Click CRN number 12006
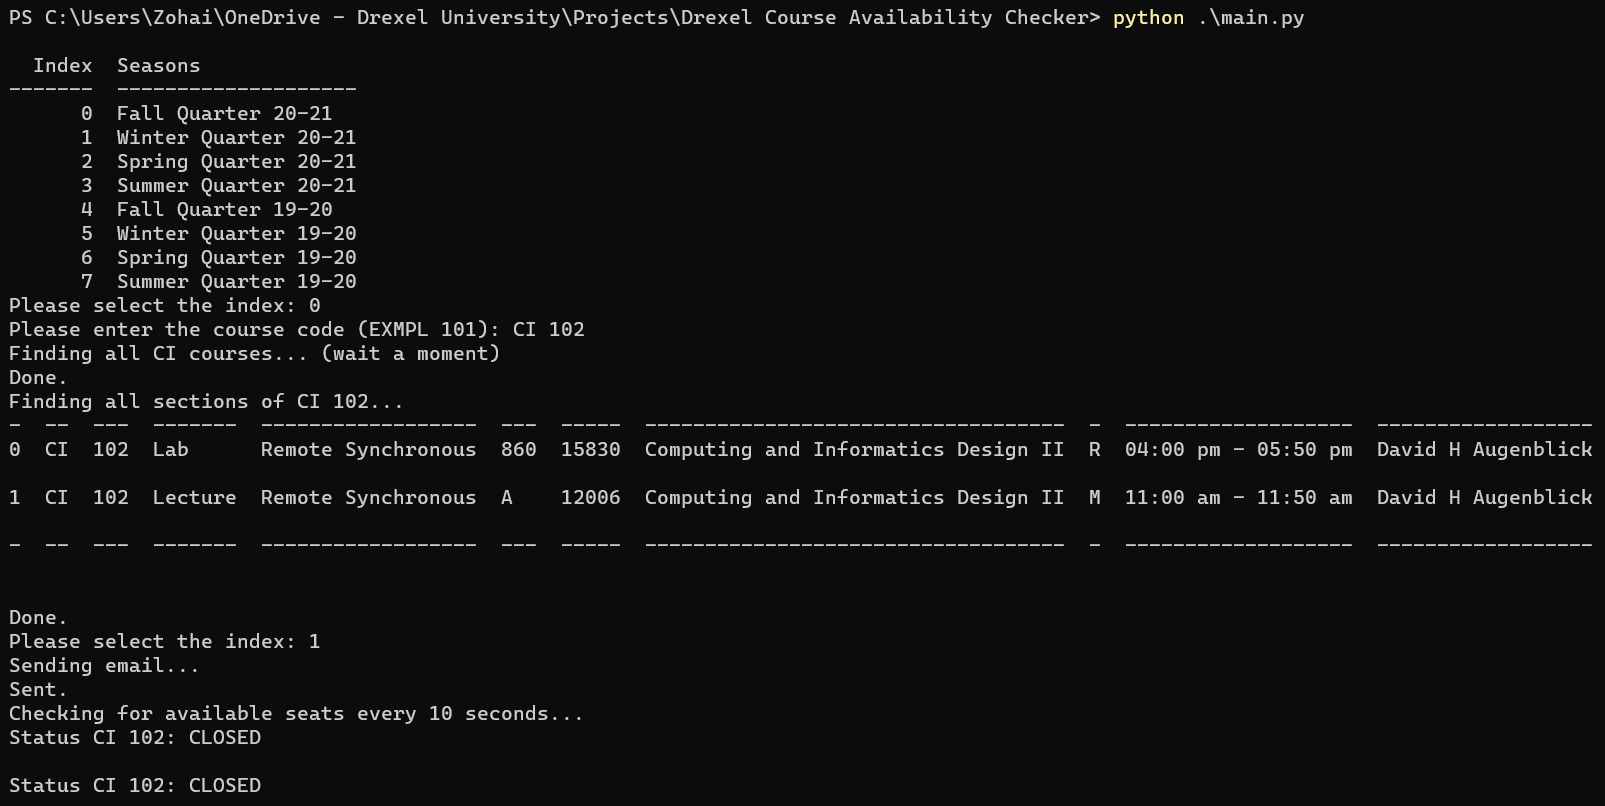The width and height of the screenshot is (1605, 806). (590, 498)
